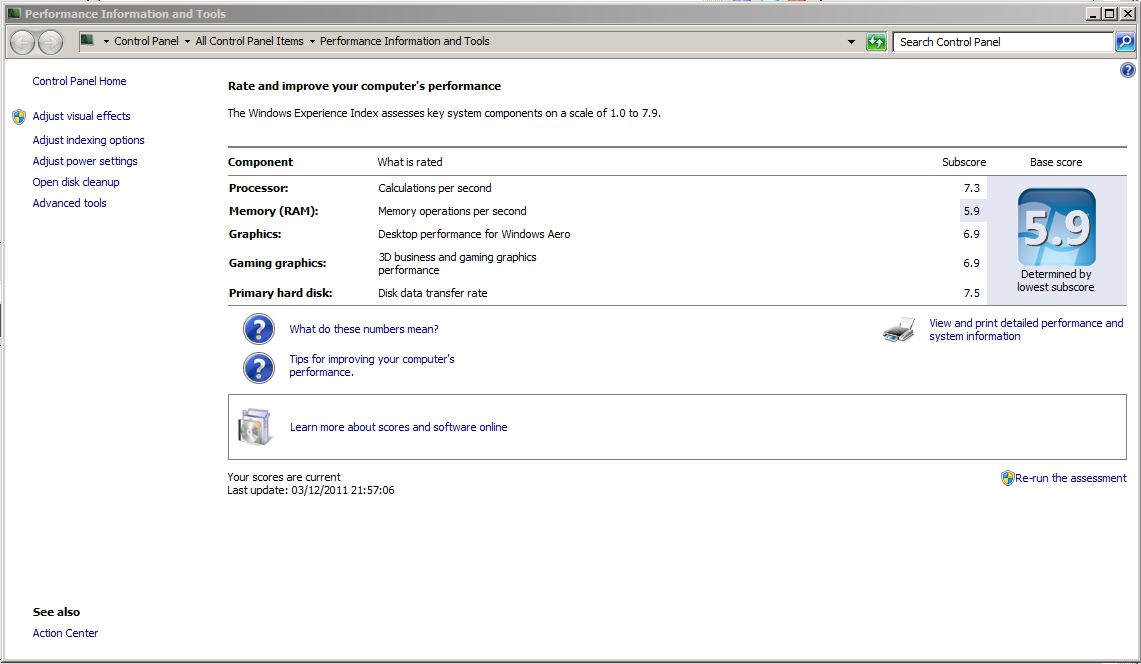Click question icon beside What do these numbers mean
Screen dimensions: 1141x664
[x=258, y=329]
